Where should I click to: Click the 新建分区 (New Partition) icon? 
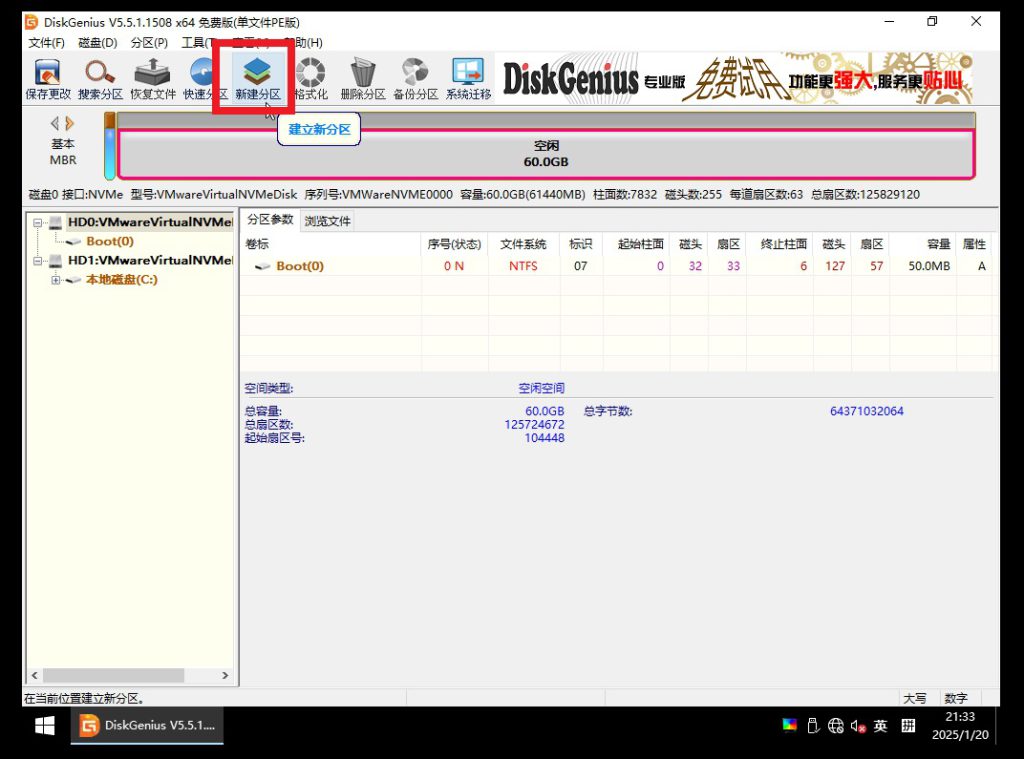(257, 78)
